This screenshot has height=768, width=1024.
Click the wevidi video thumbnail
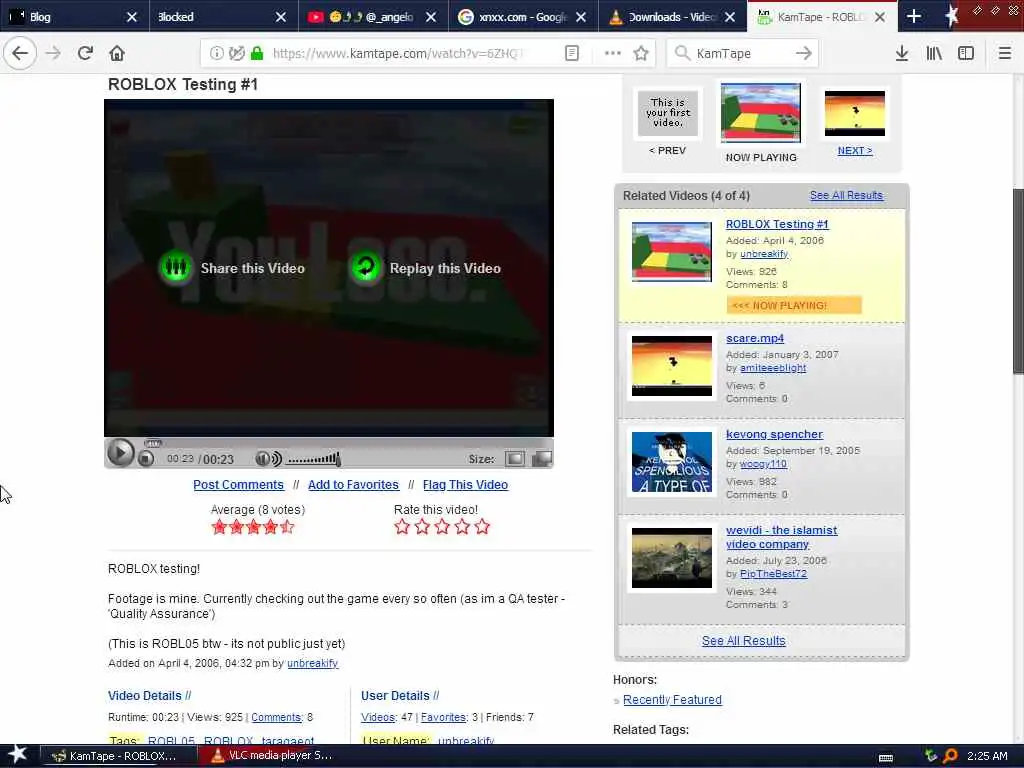coord(671,558)
